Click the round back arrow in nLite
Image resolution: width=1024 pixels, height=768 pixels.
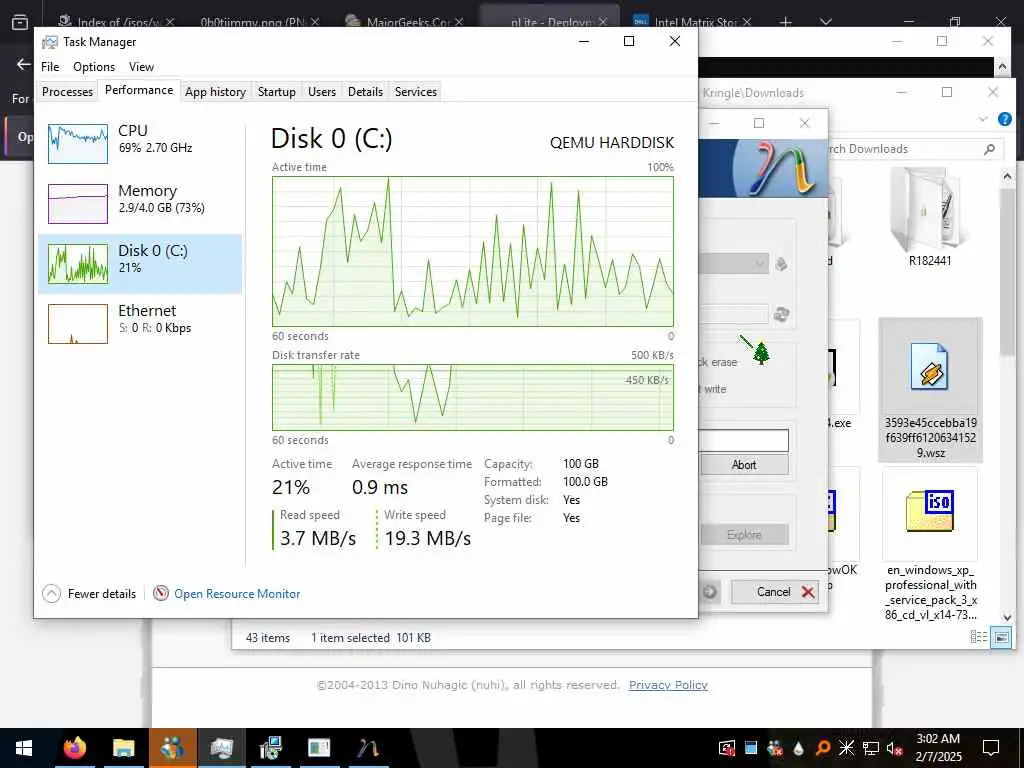point(710,592)
